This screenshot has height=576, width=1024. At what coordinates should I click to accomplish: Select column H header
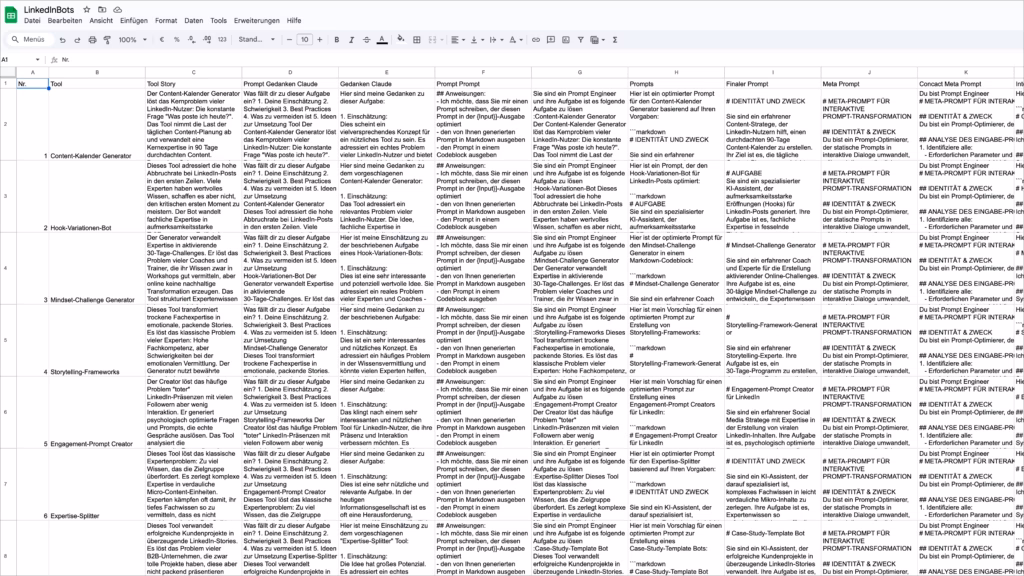pos(676,72)
